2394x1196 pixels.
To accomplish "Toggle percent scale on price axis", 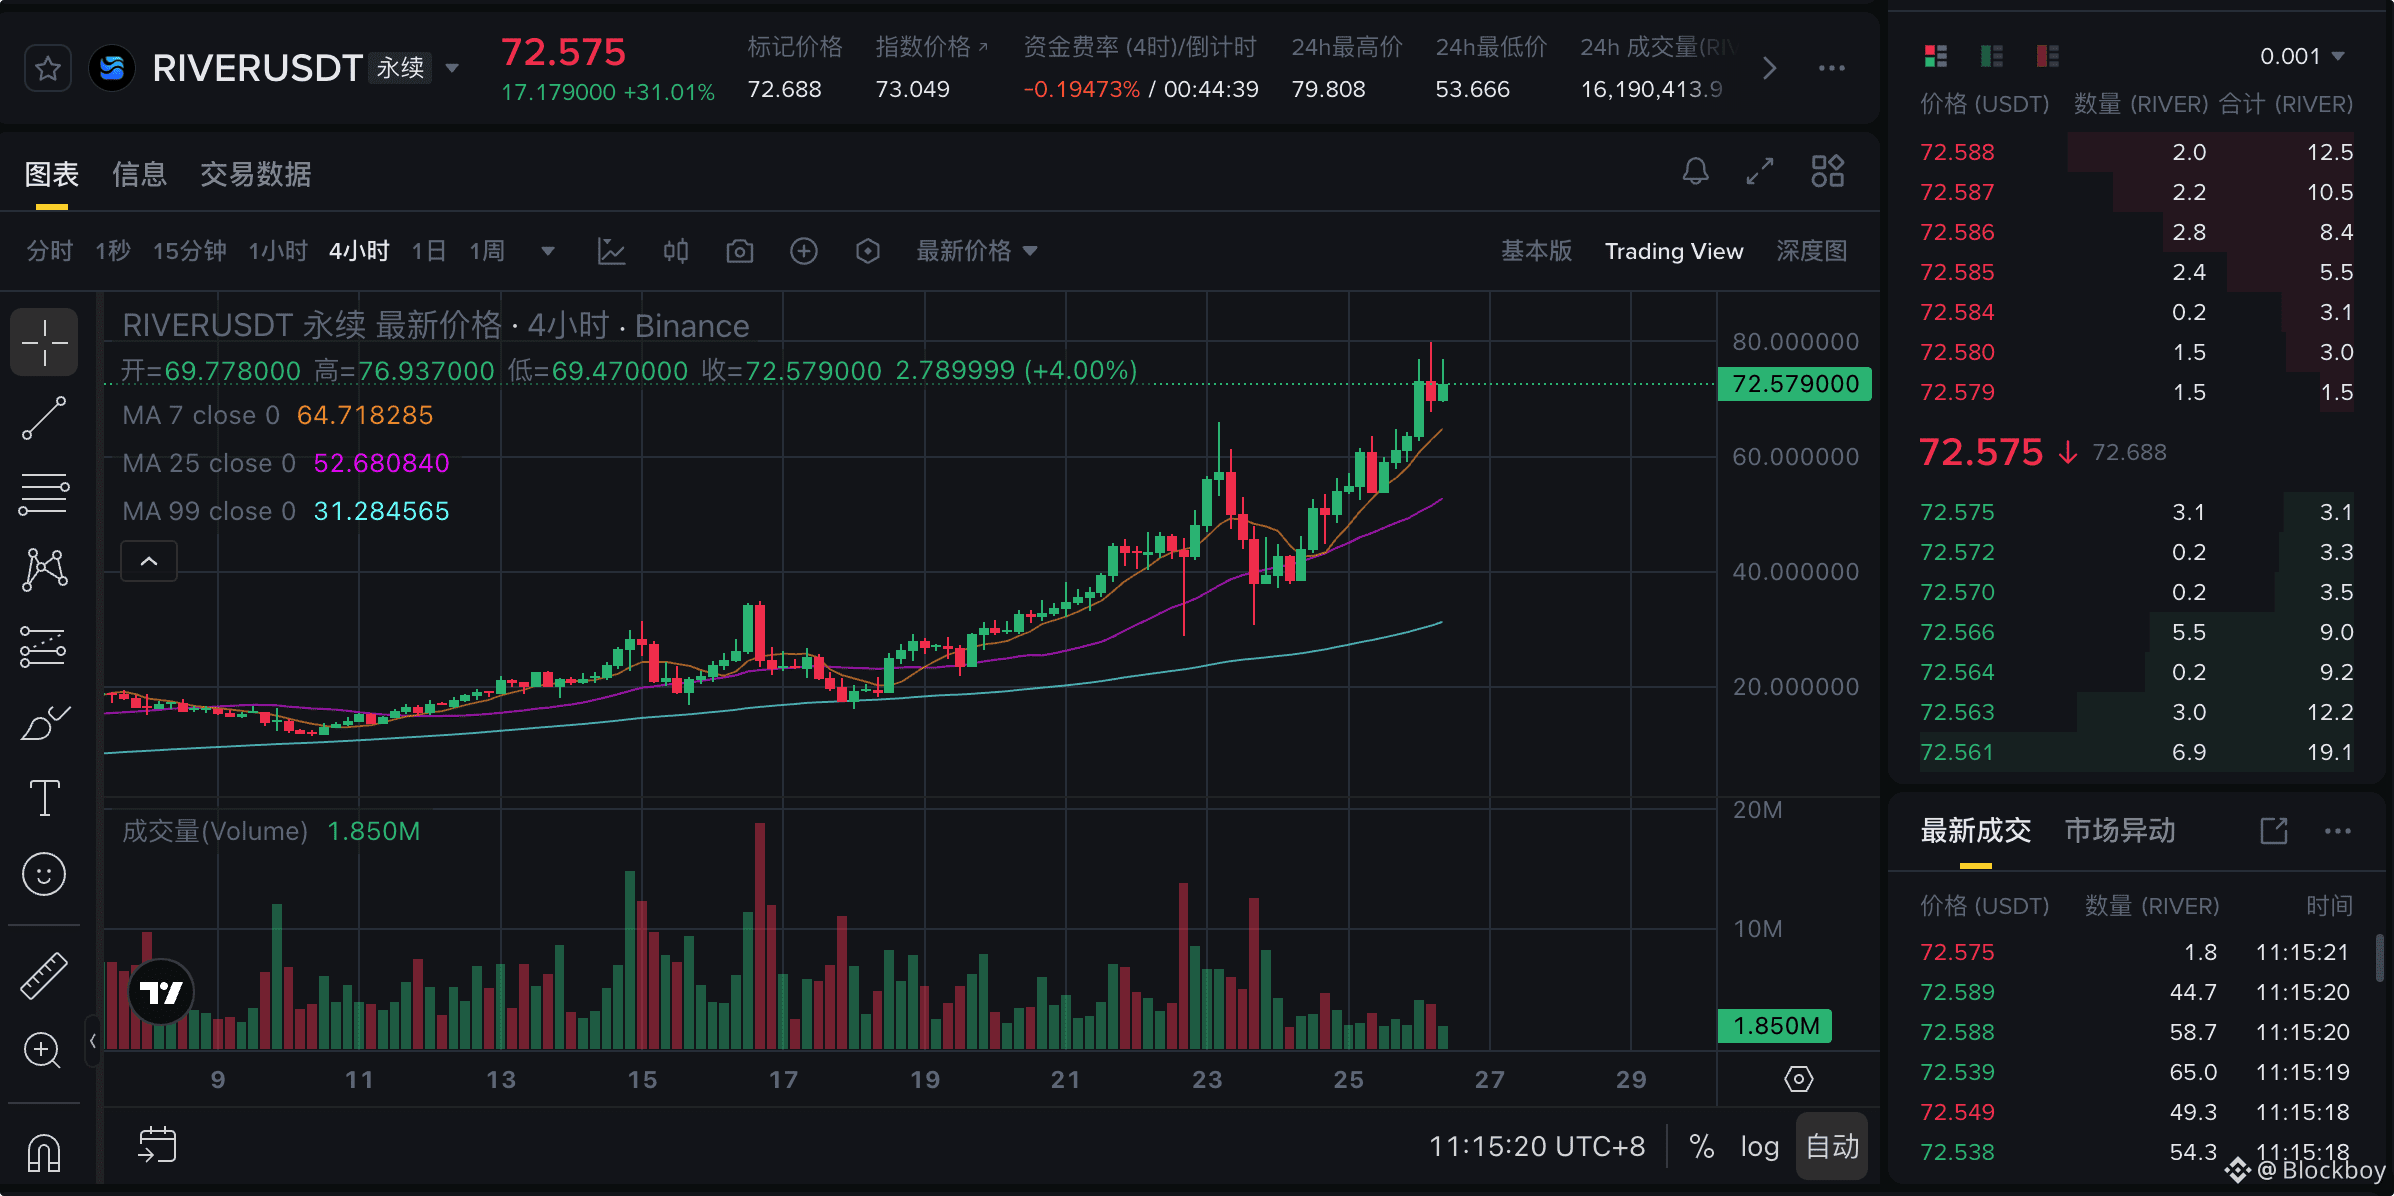I will pyautogui.click(x=1701, y=1146).
